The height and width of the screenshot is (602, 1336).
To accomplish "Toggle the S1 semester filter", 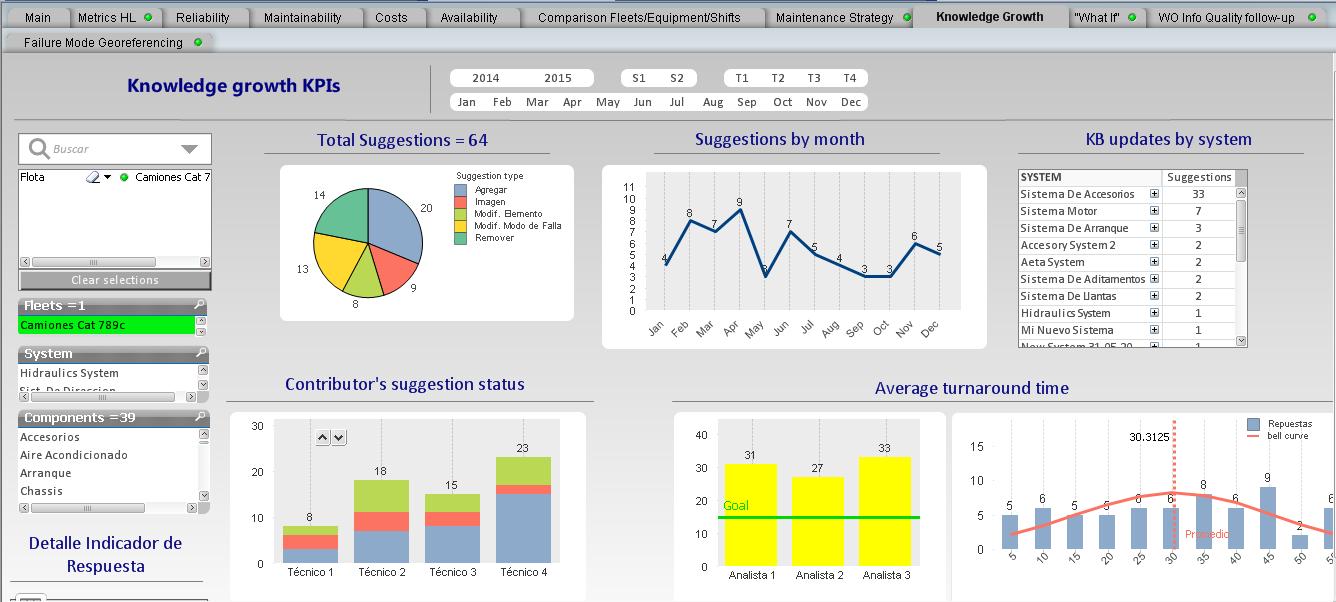I will (639, 78).
